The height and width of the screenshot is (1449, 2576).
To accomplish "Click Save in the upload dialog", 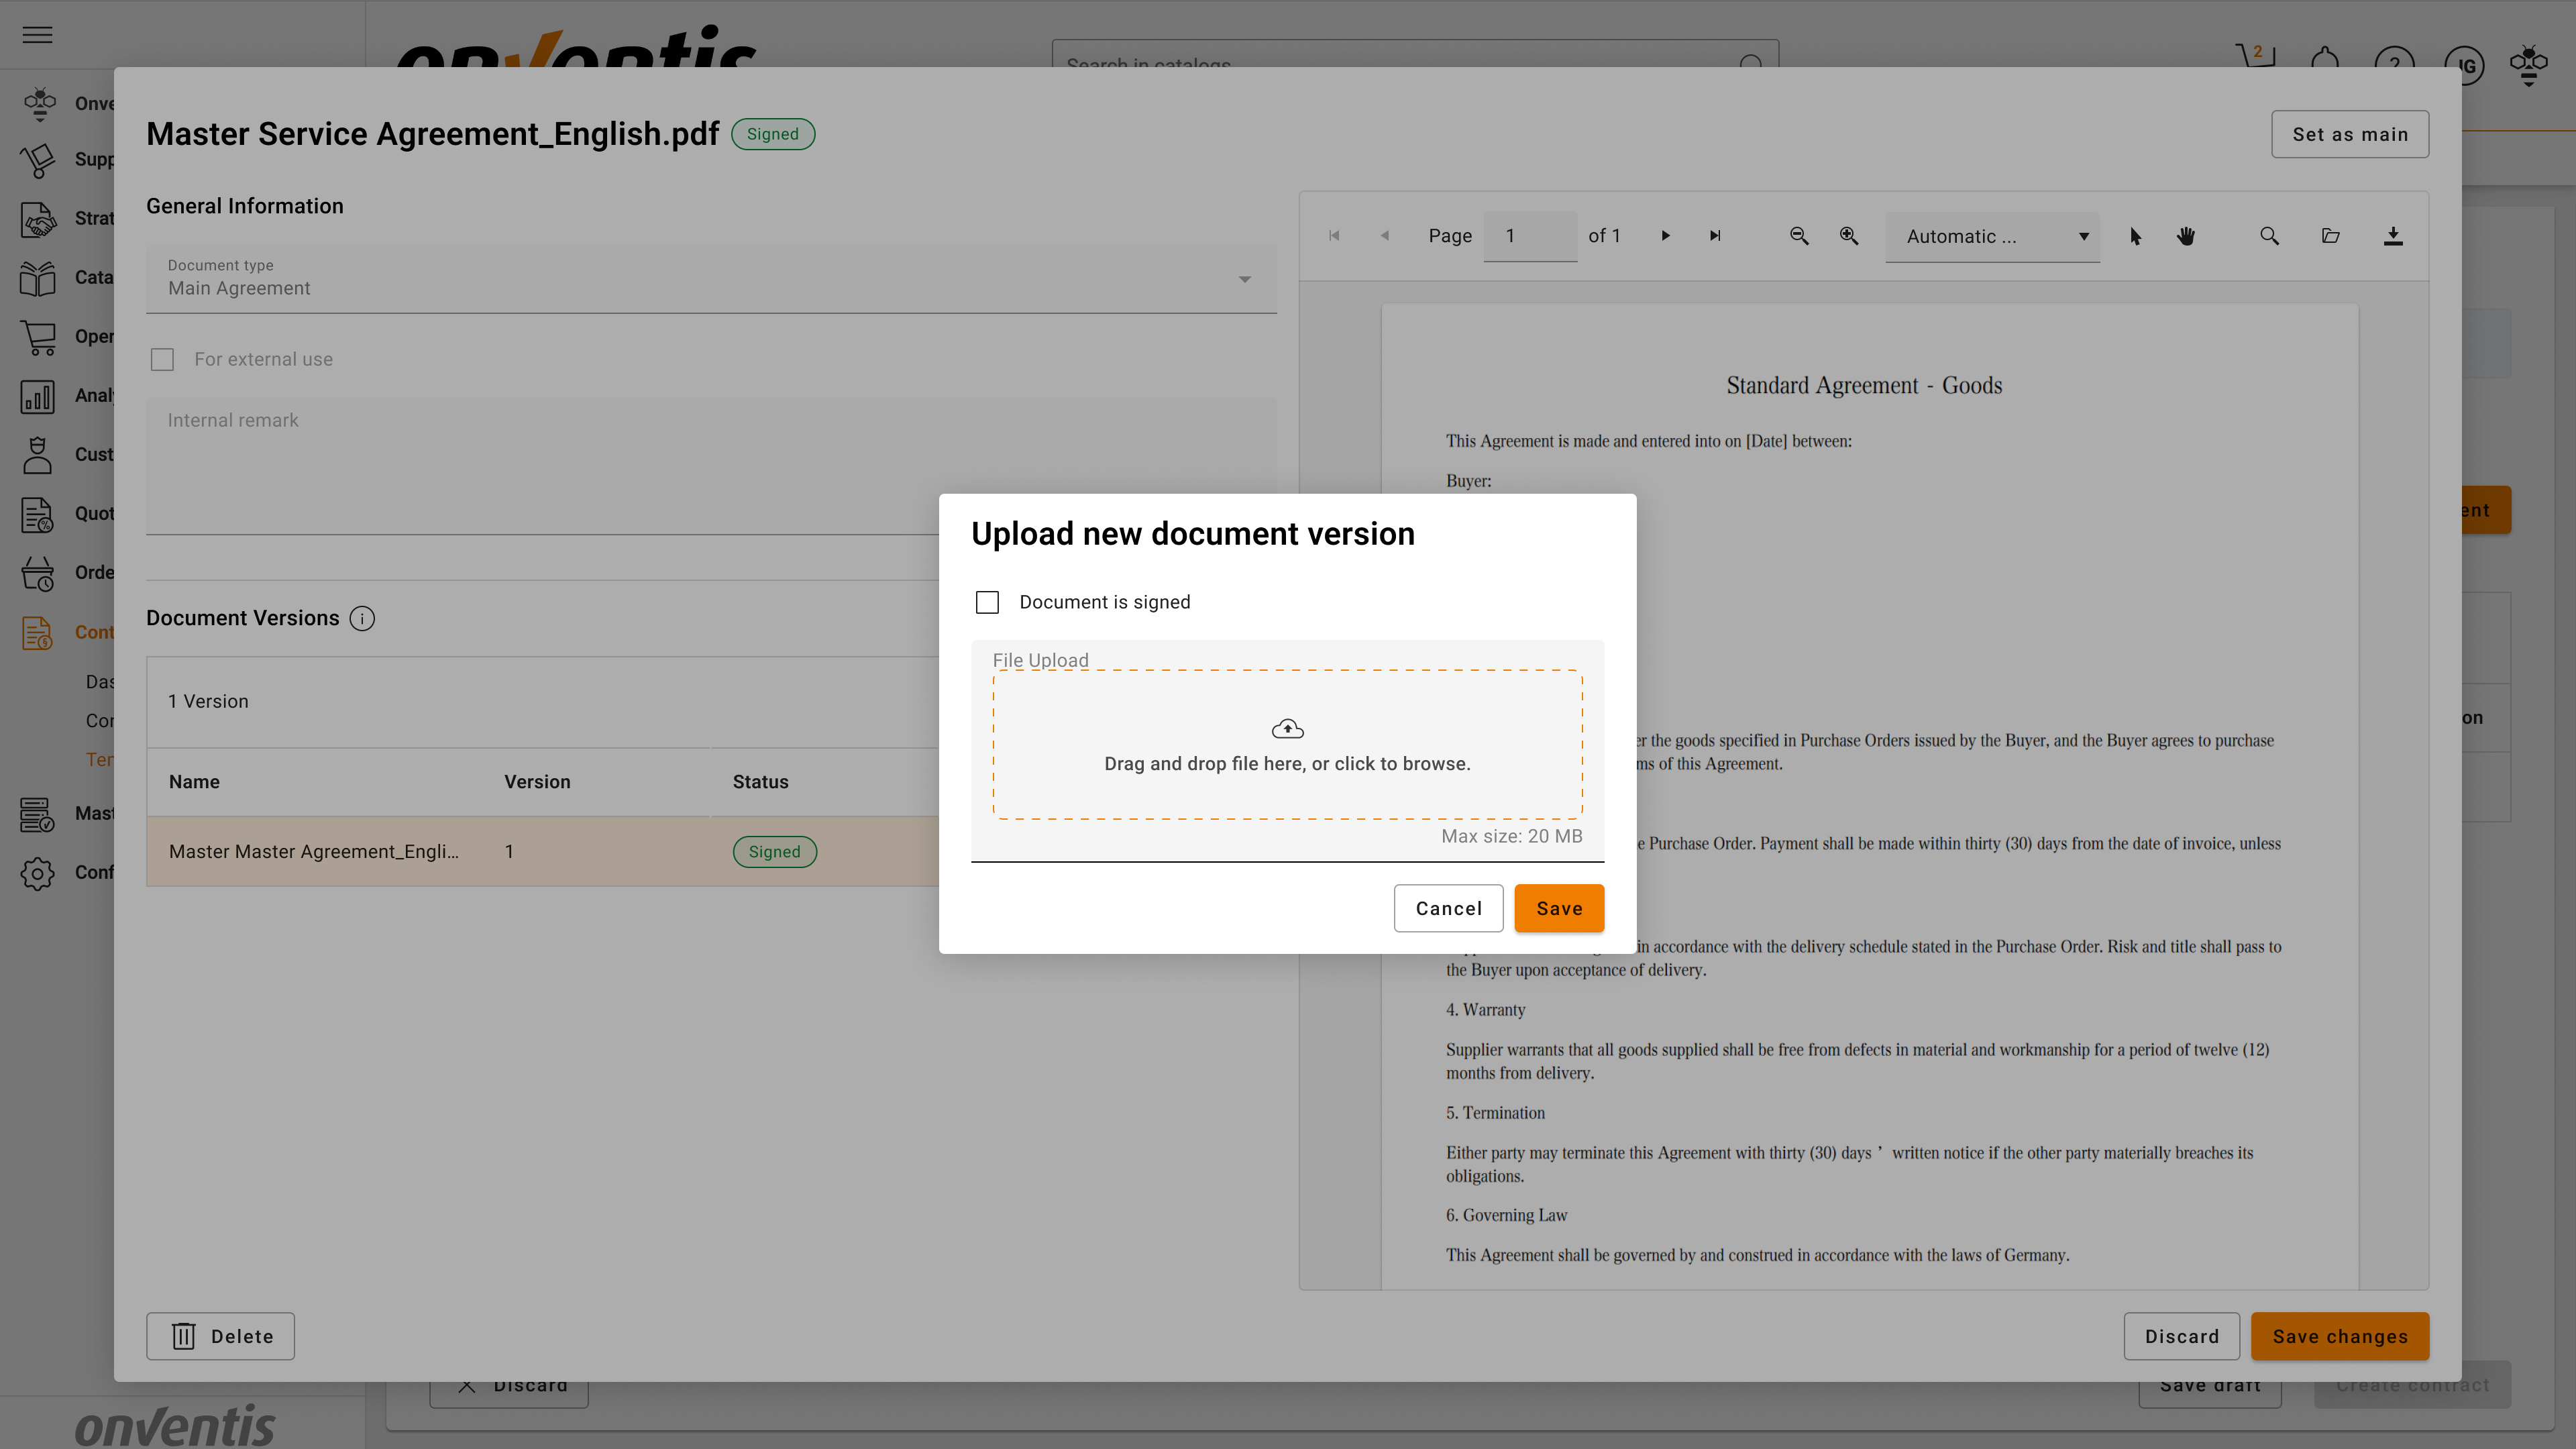I will 1558,908.
